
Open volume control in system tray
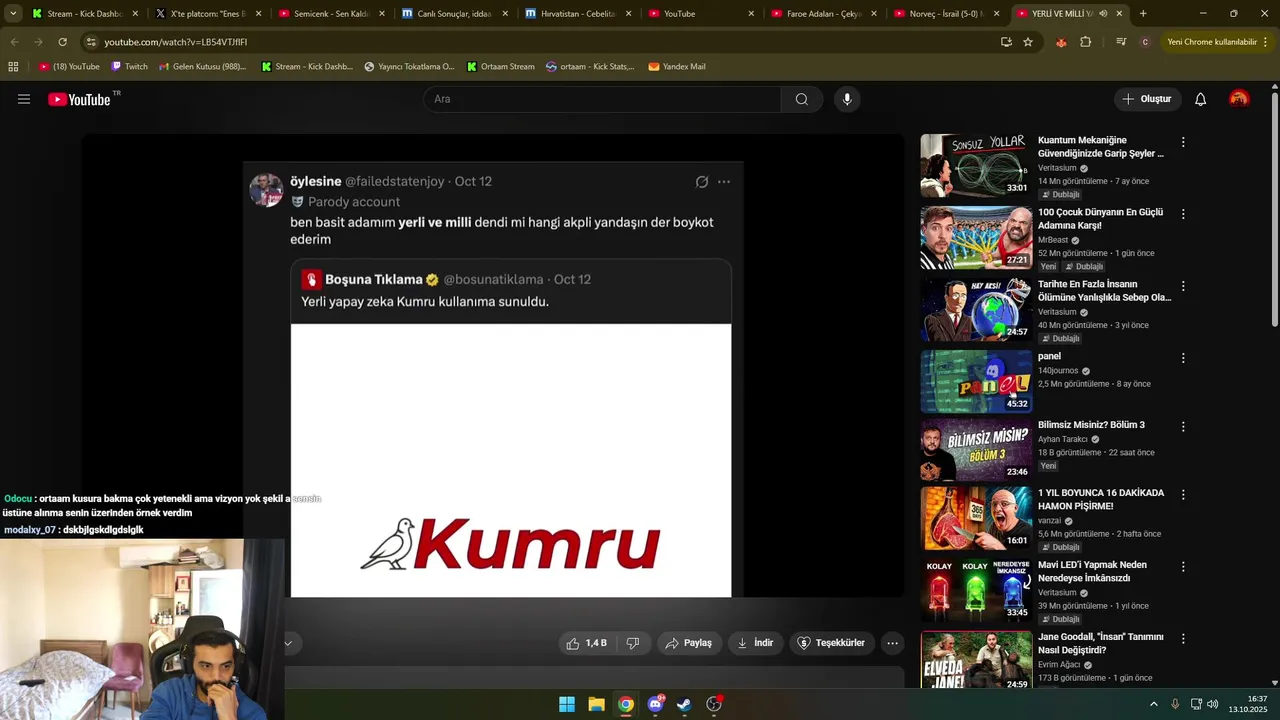[x=1213, y=704]
